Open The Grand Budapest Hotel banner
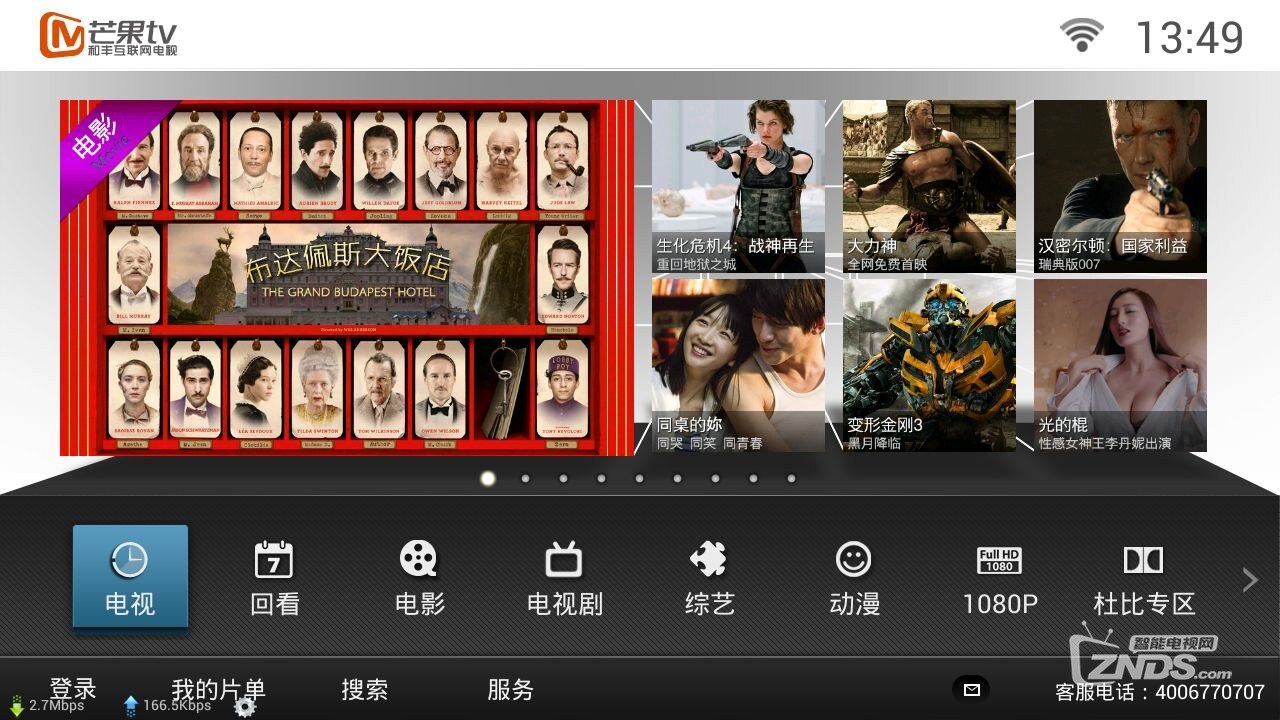 click(347, 278)
